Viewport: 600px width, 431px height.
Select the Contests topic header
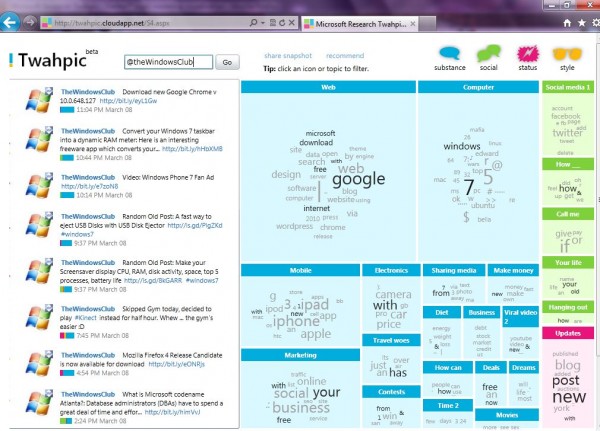(391, 392)
